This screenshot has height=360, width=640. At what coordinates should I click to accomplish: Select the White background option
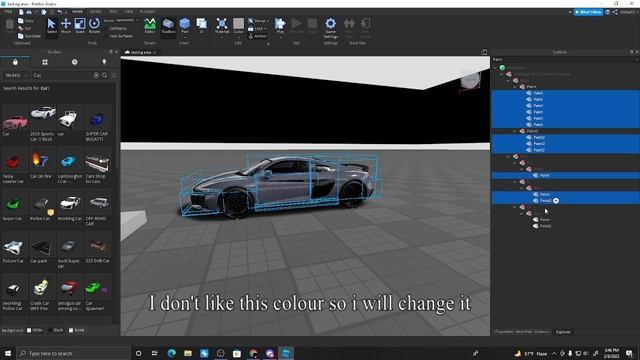(x=35, y=330)
